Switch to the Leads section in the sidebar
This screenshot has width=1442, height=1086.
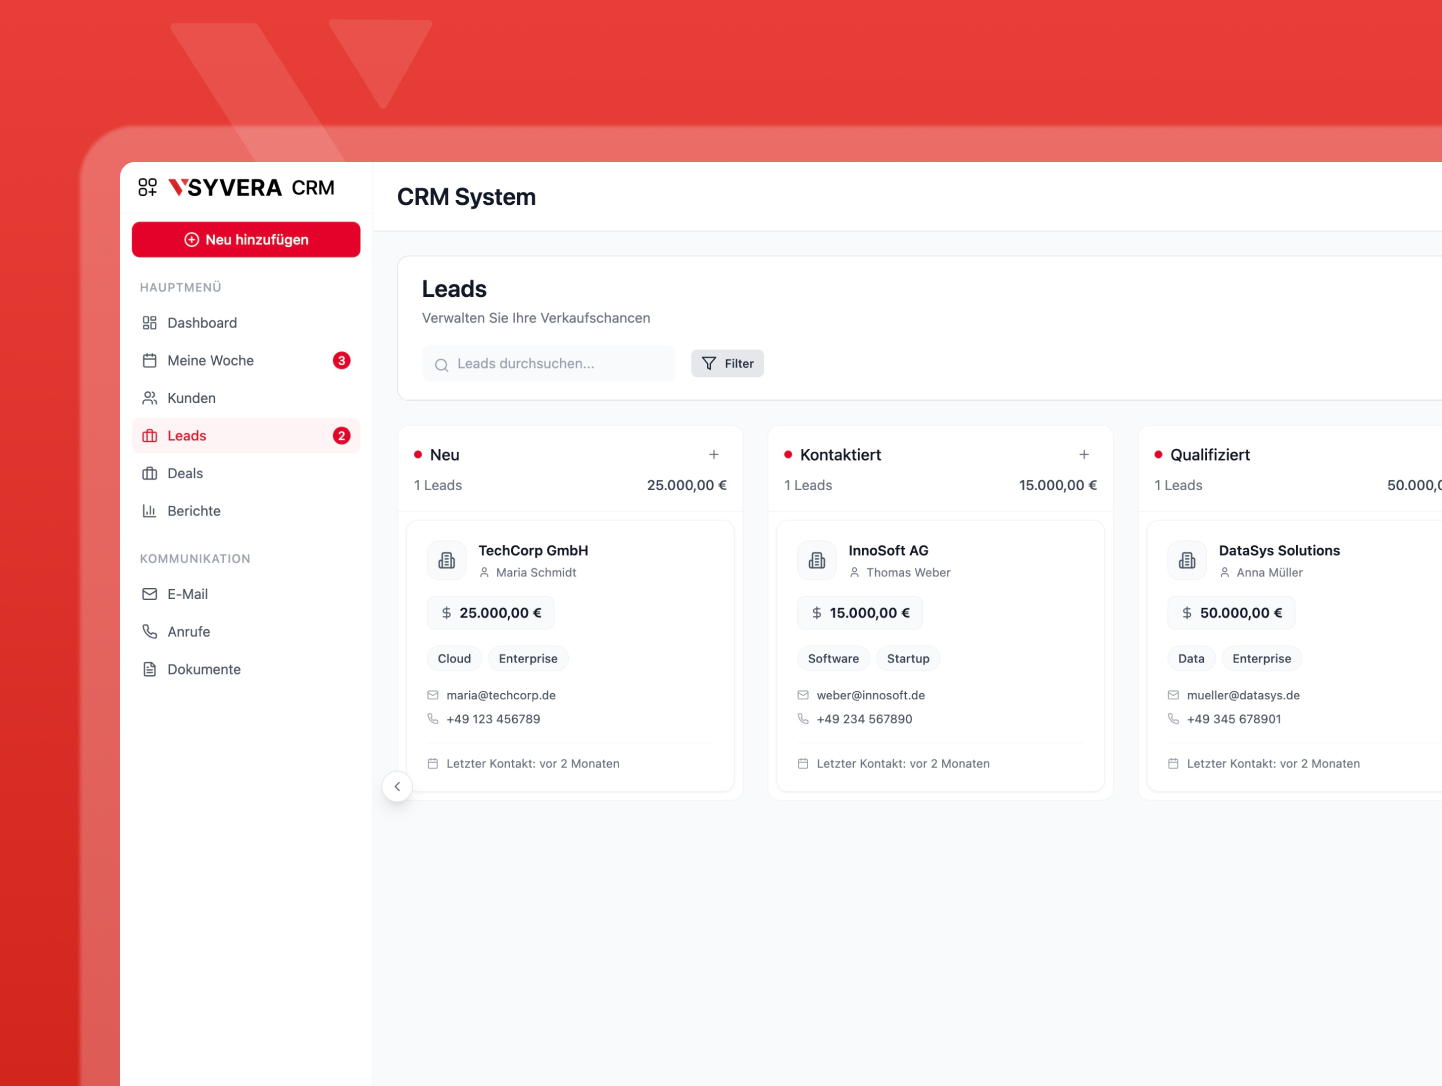tap(187, 435)
